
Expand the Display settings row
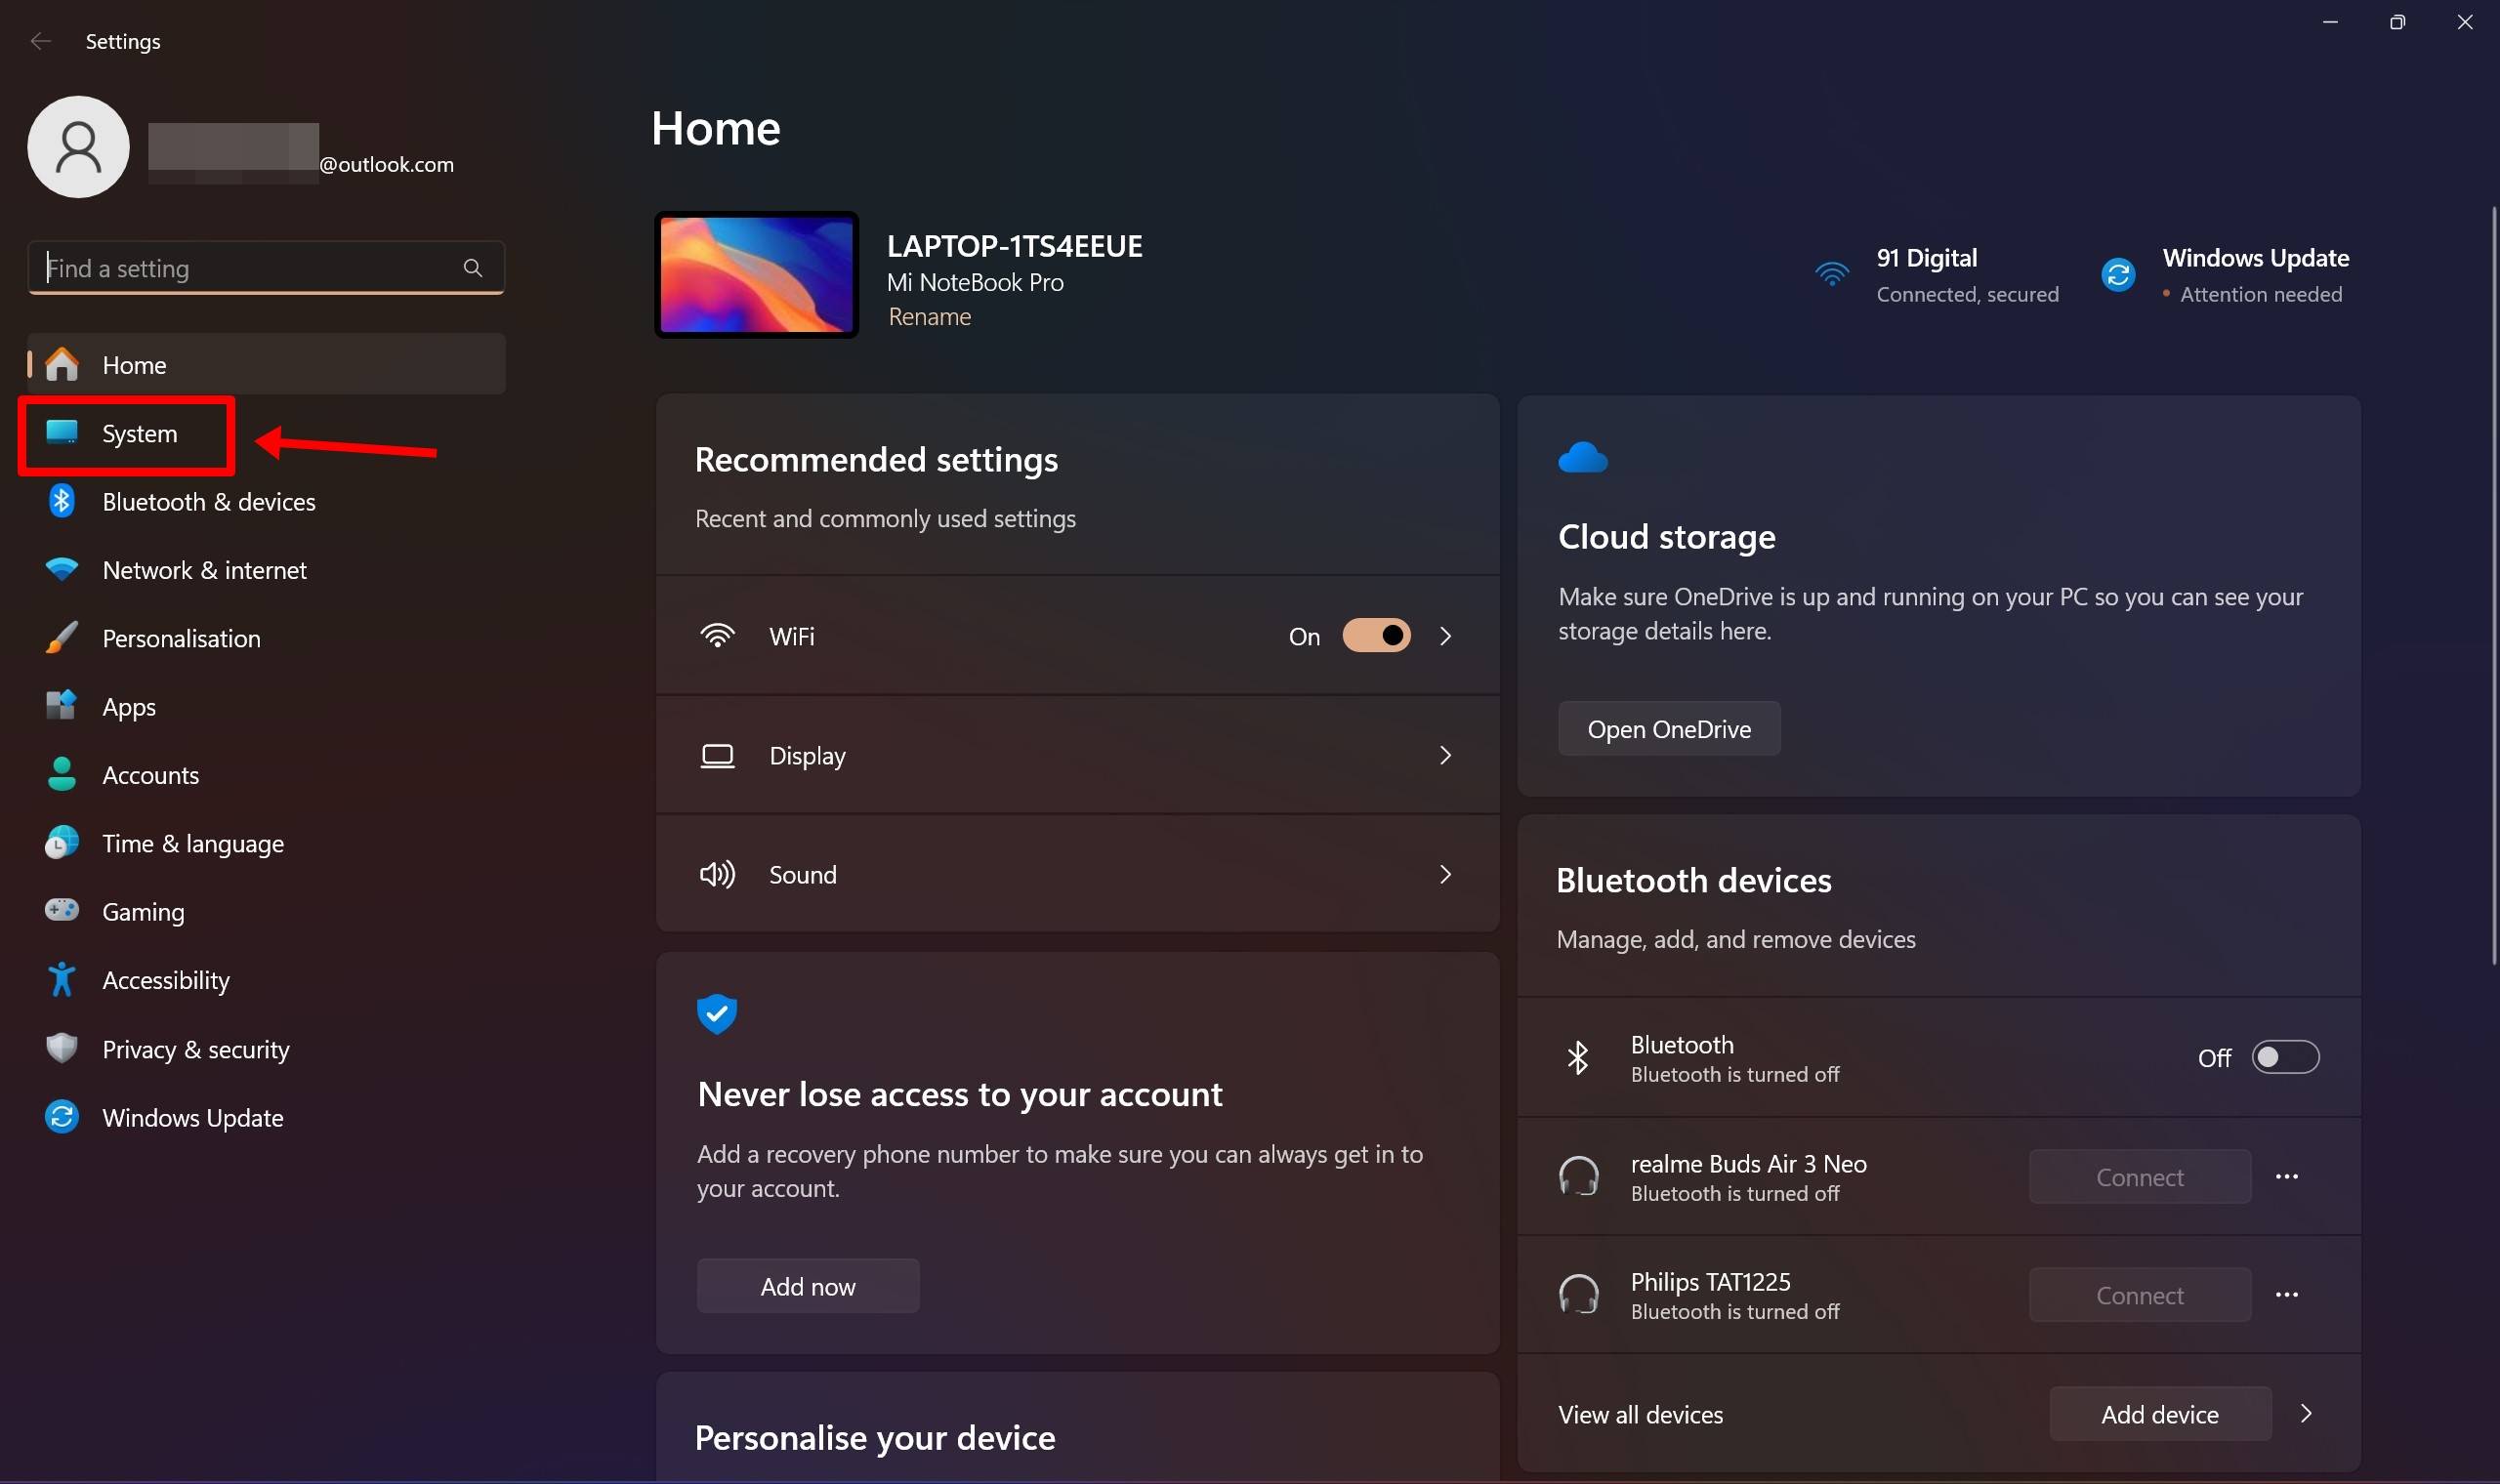point(1445,755)
